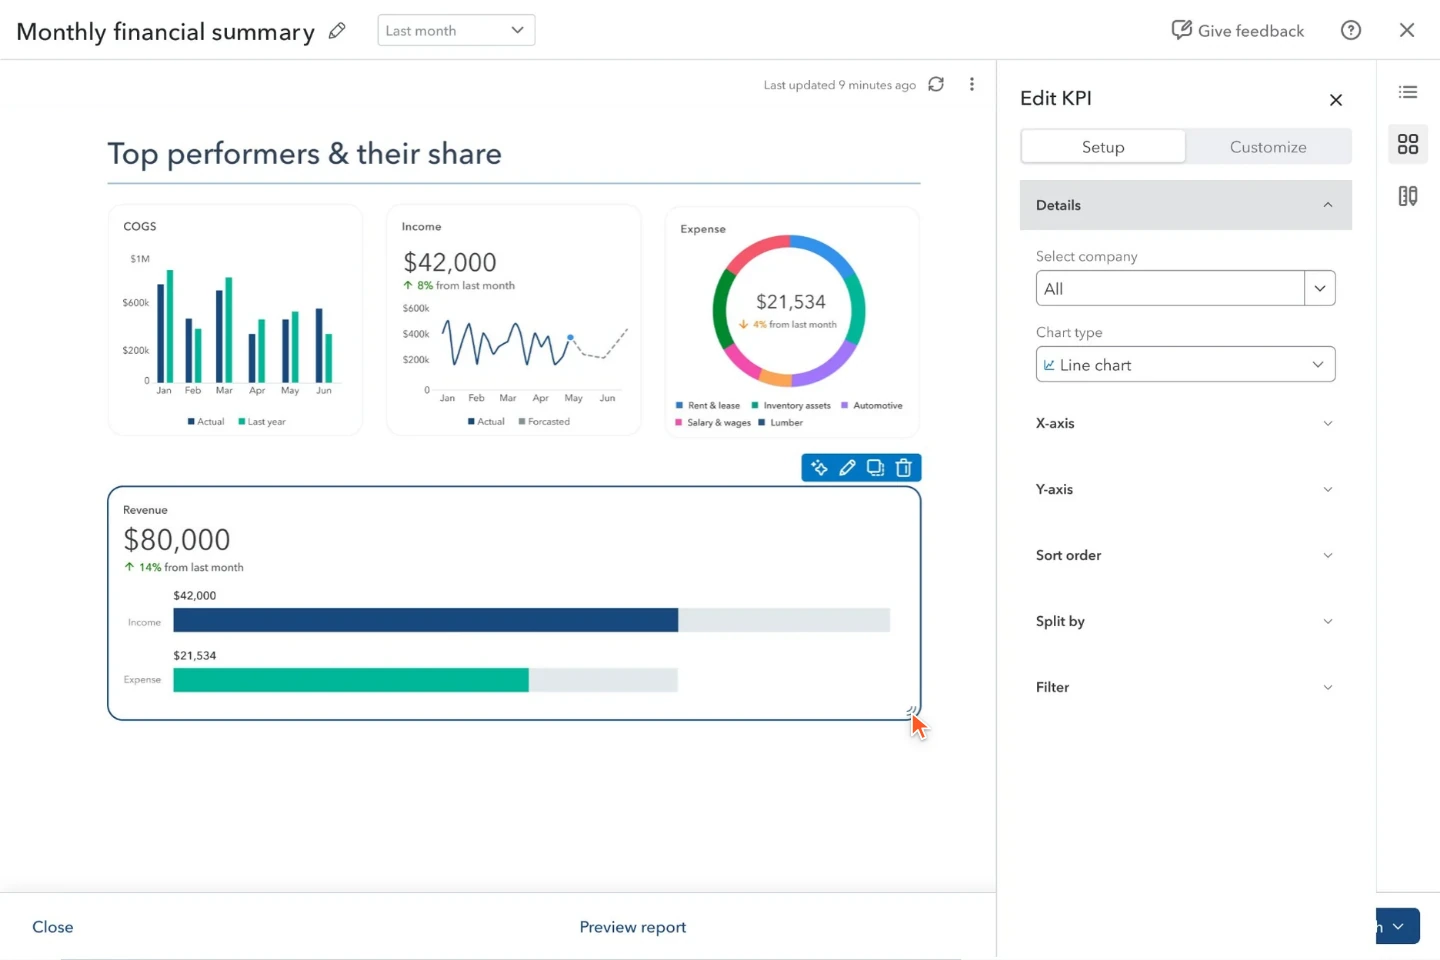Expand the Sort order section
The width and height of the screenshot is (1440, 960).
[x=1186, y=555]
